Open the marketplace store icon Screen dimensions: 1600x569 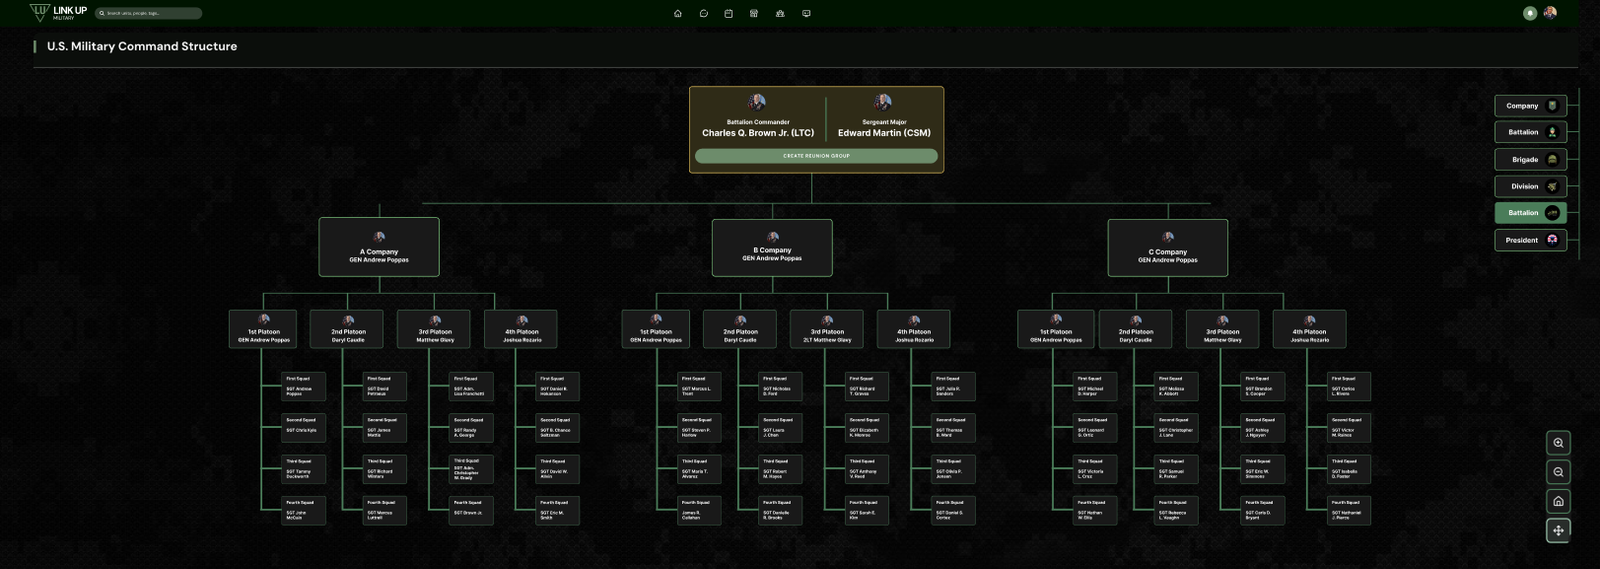[x=754, y=14]
